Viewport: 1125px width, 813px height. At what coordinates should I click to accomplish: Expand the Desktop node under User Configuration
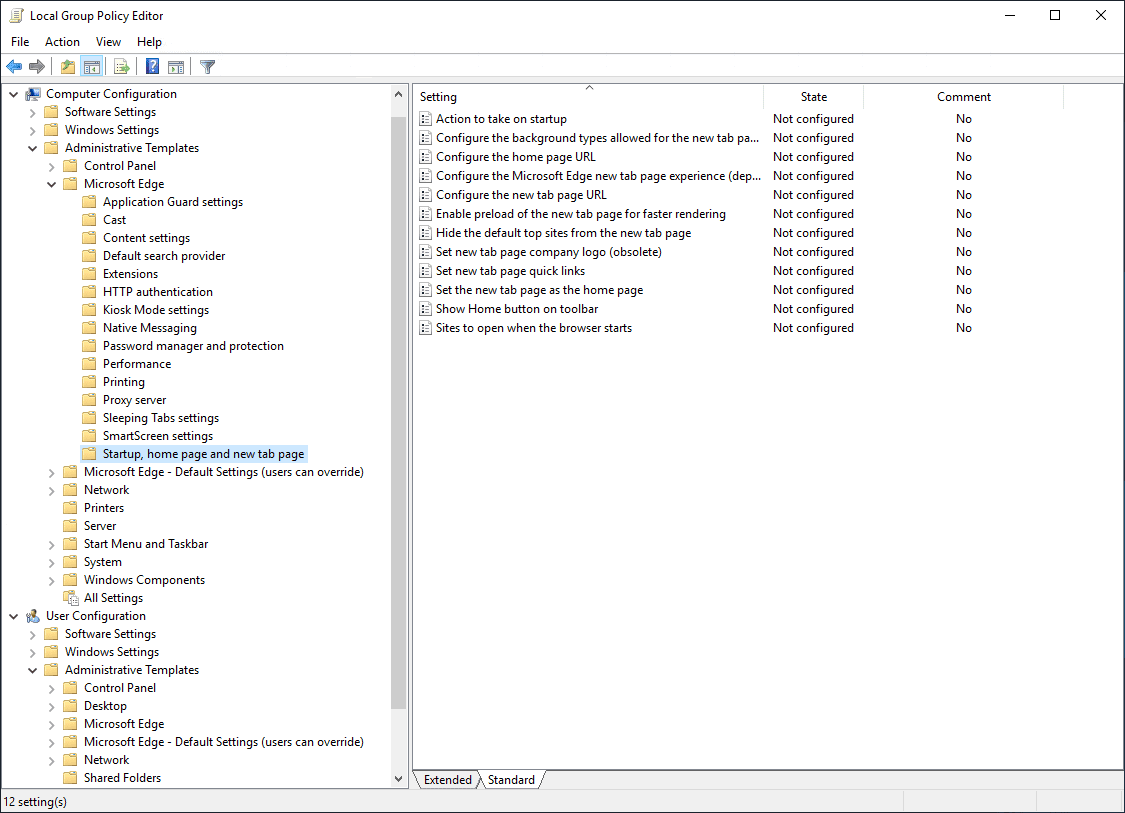tap(52, 707)
